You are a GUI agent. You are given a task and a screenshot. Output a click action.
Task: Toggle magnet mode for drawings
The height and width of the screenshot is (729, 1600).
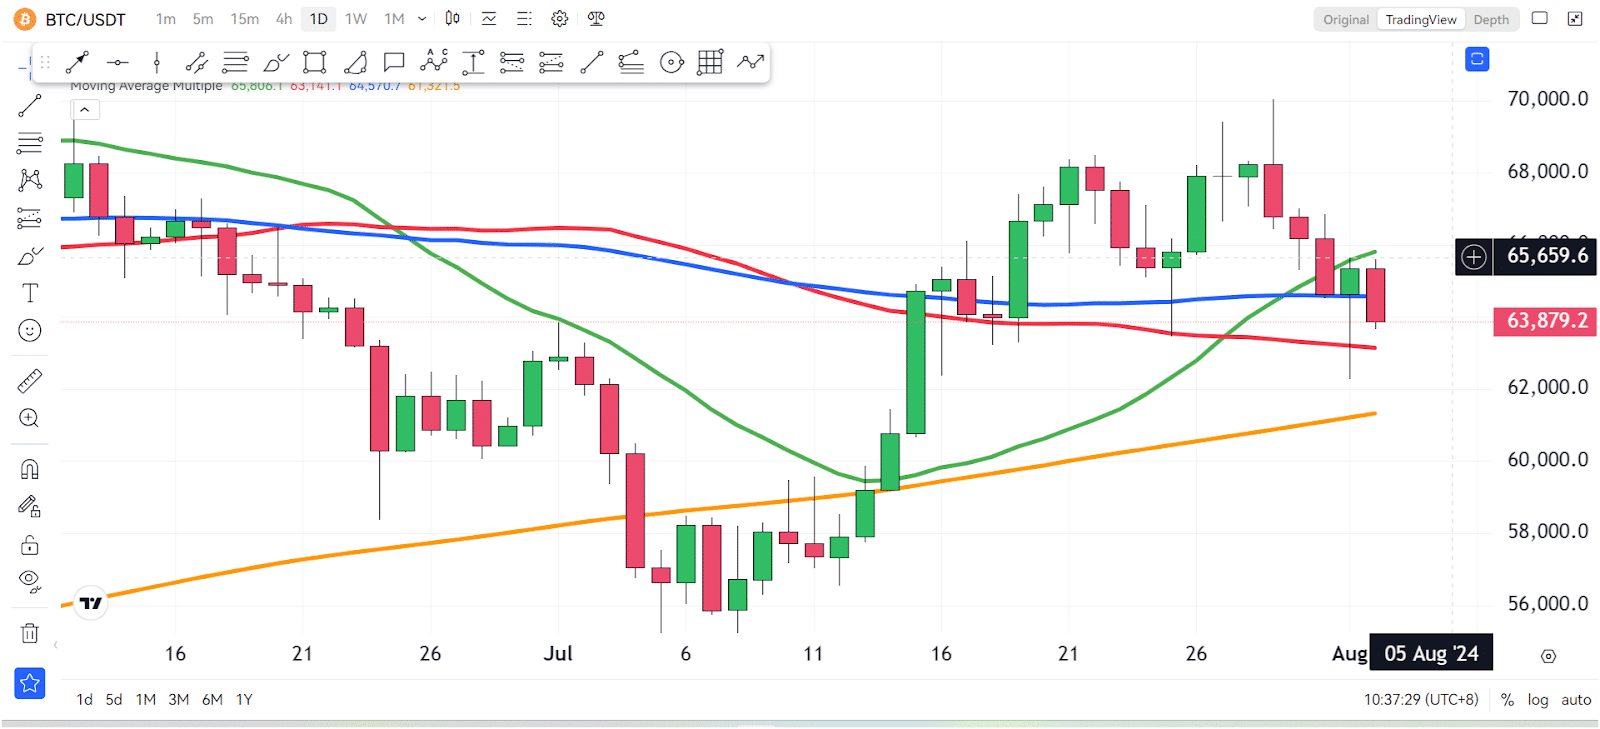point(30,469)
